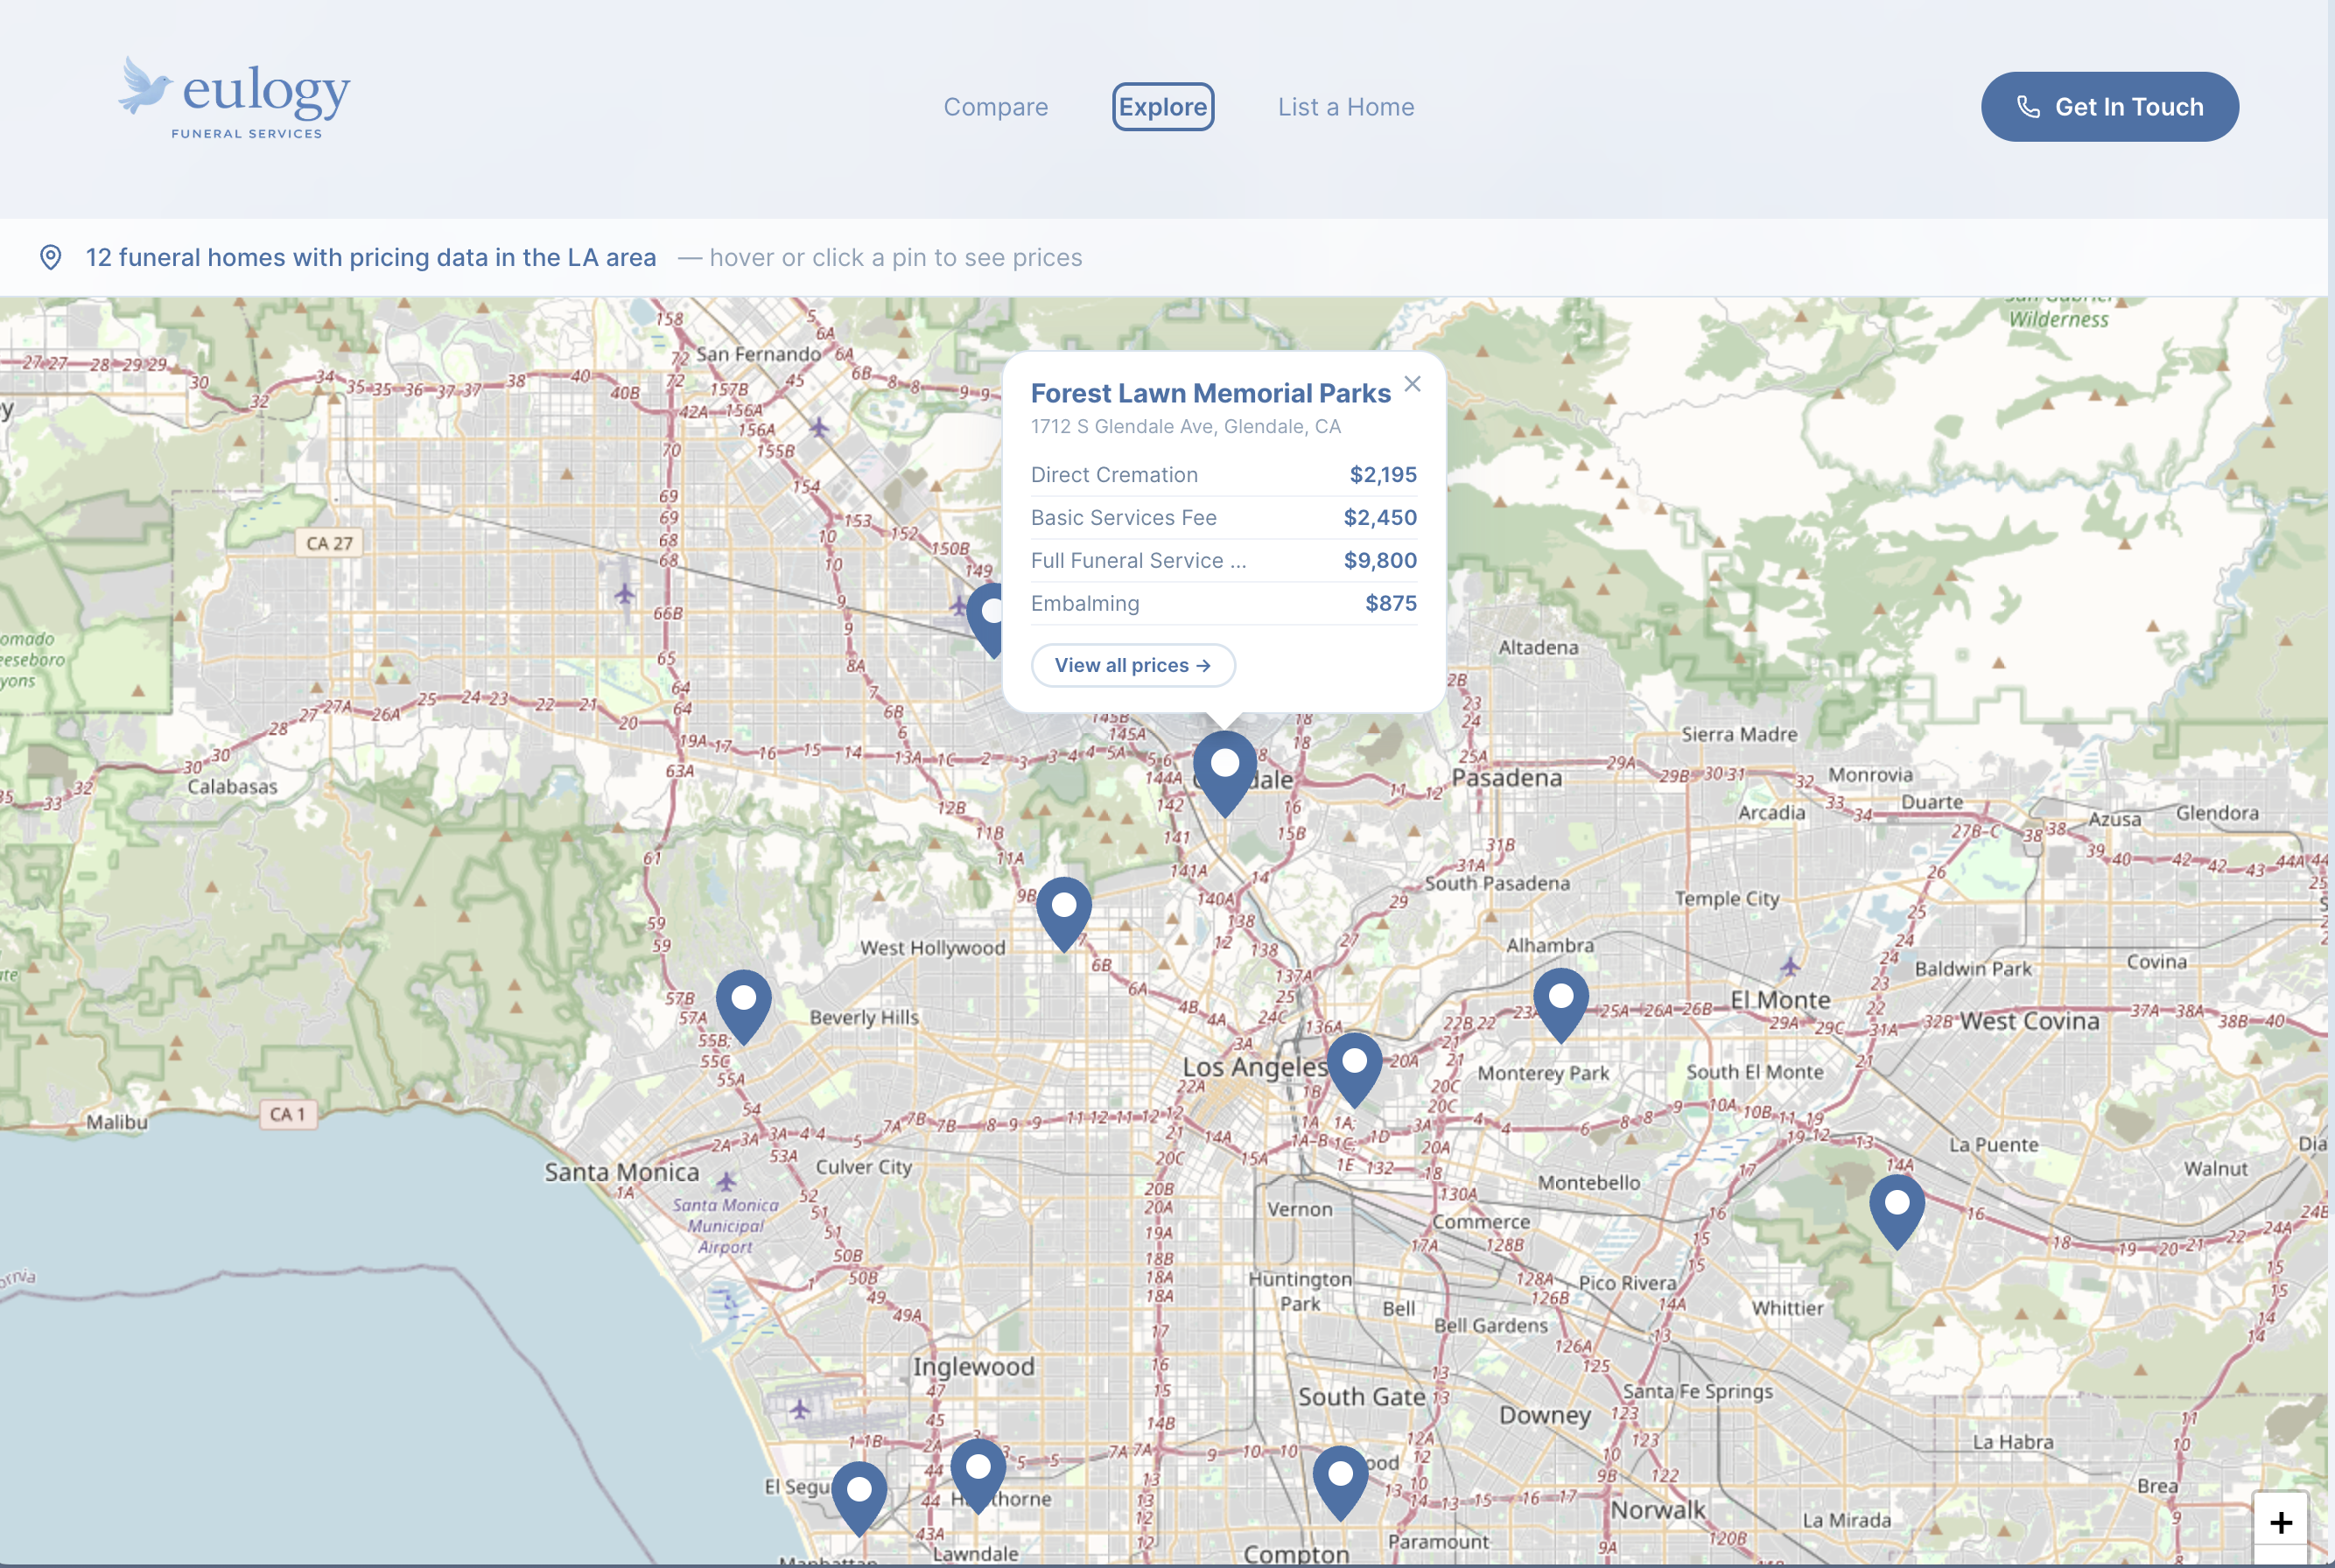2335x1568 pixels.
Task: Click the map pin at El Segundo
Action: click(859, 1491)
